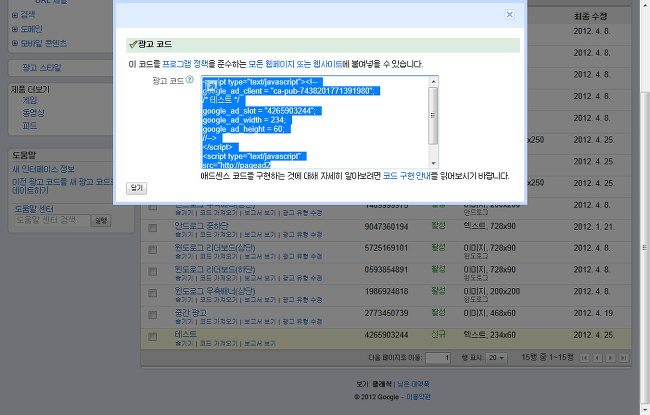This screenshot has width=650, height=415.
Task: Click the 15행 중 1~15행 row count text
Action: [x=547, y=357]
